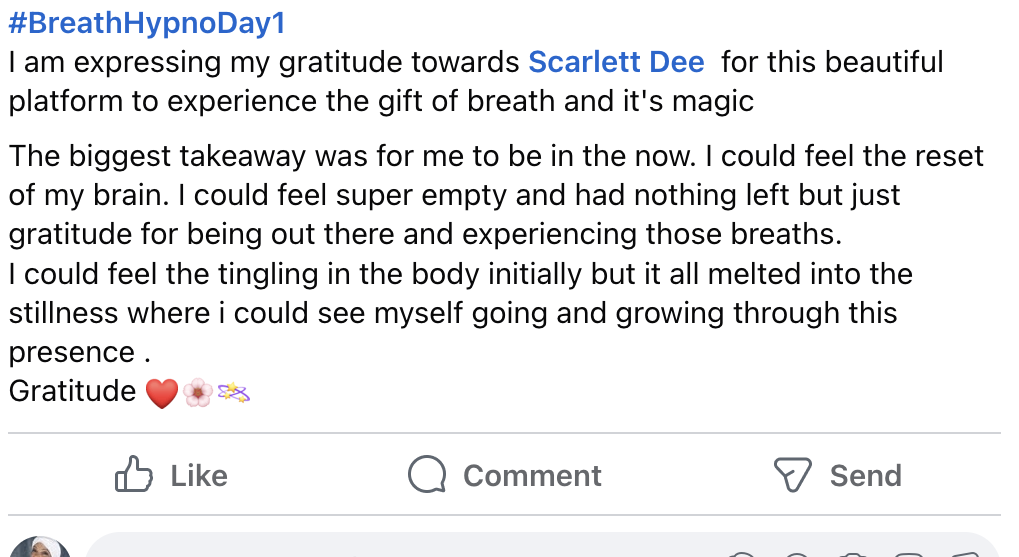Click the line mentioning tingling in the body
Image resolution: width=1019 pixels, height=557 pixels.
[461, 274]
